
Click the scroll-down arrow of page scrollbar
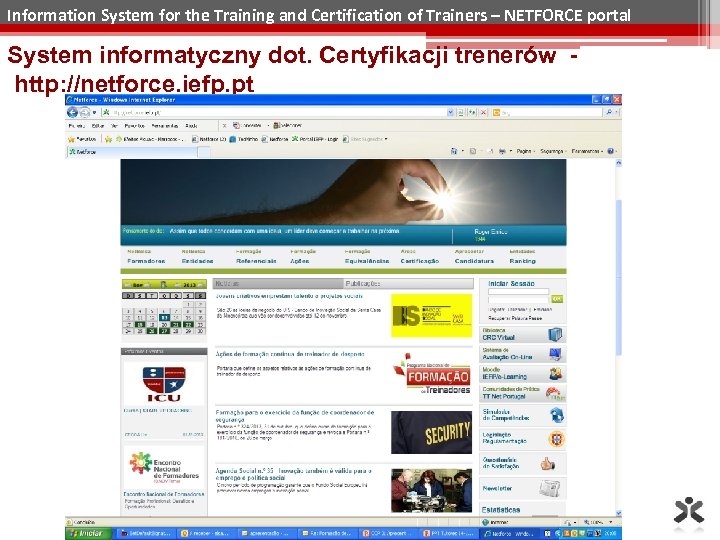(618, 513)
